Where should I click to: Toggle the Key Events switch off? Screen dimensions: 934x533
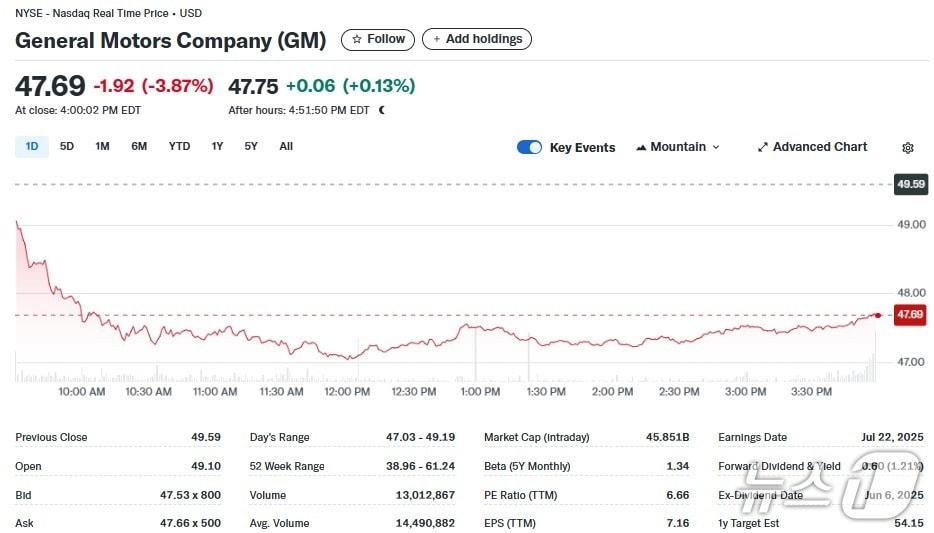[x=529, y=147]
